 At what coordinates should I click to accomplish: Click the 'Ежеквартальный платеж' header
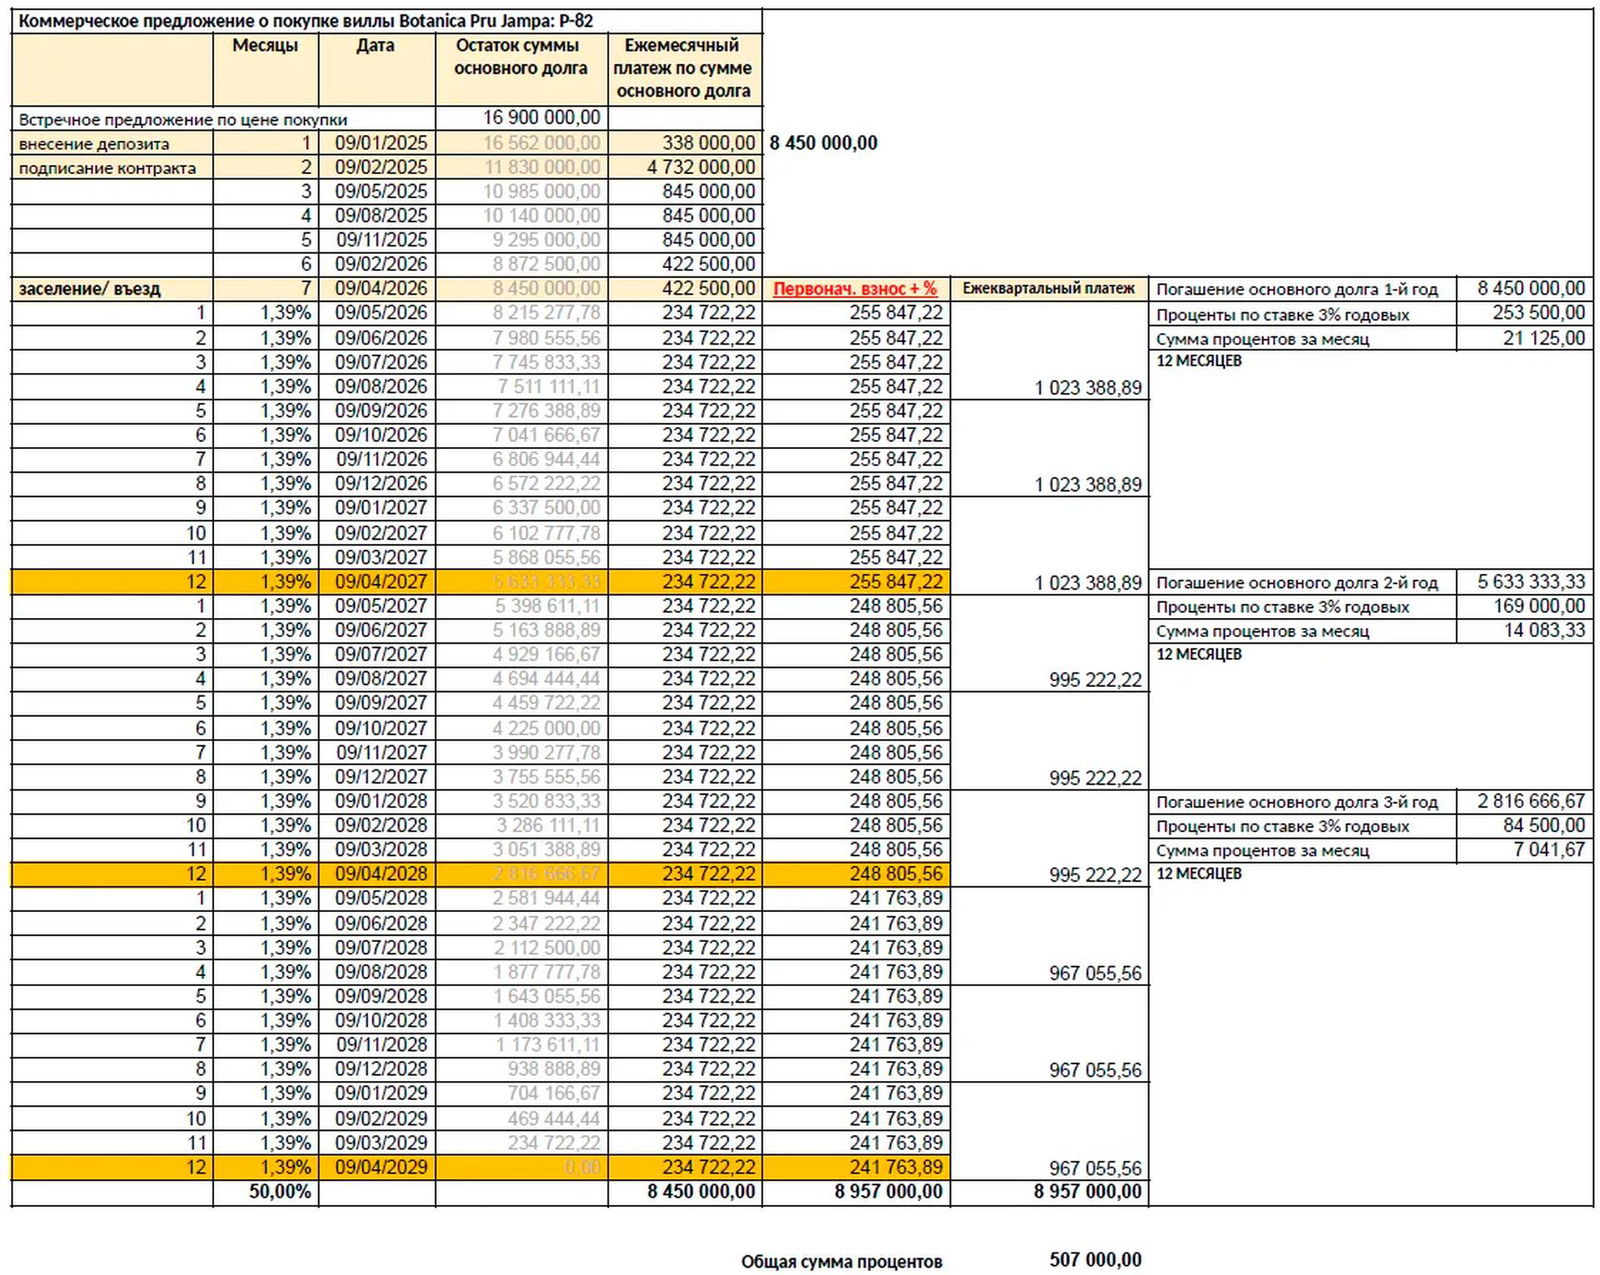1048,288
